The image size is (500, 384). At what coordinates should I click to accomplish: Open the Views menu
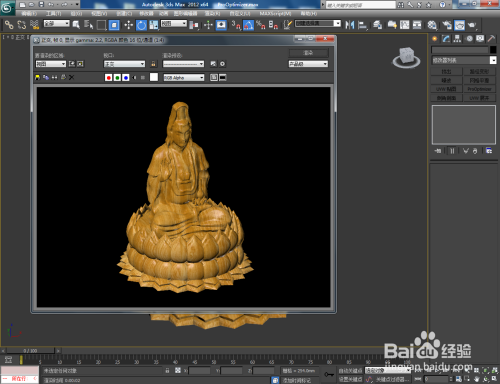click(99, 13)
